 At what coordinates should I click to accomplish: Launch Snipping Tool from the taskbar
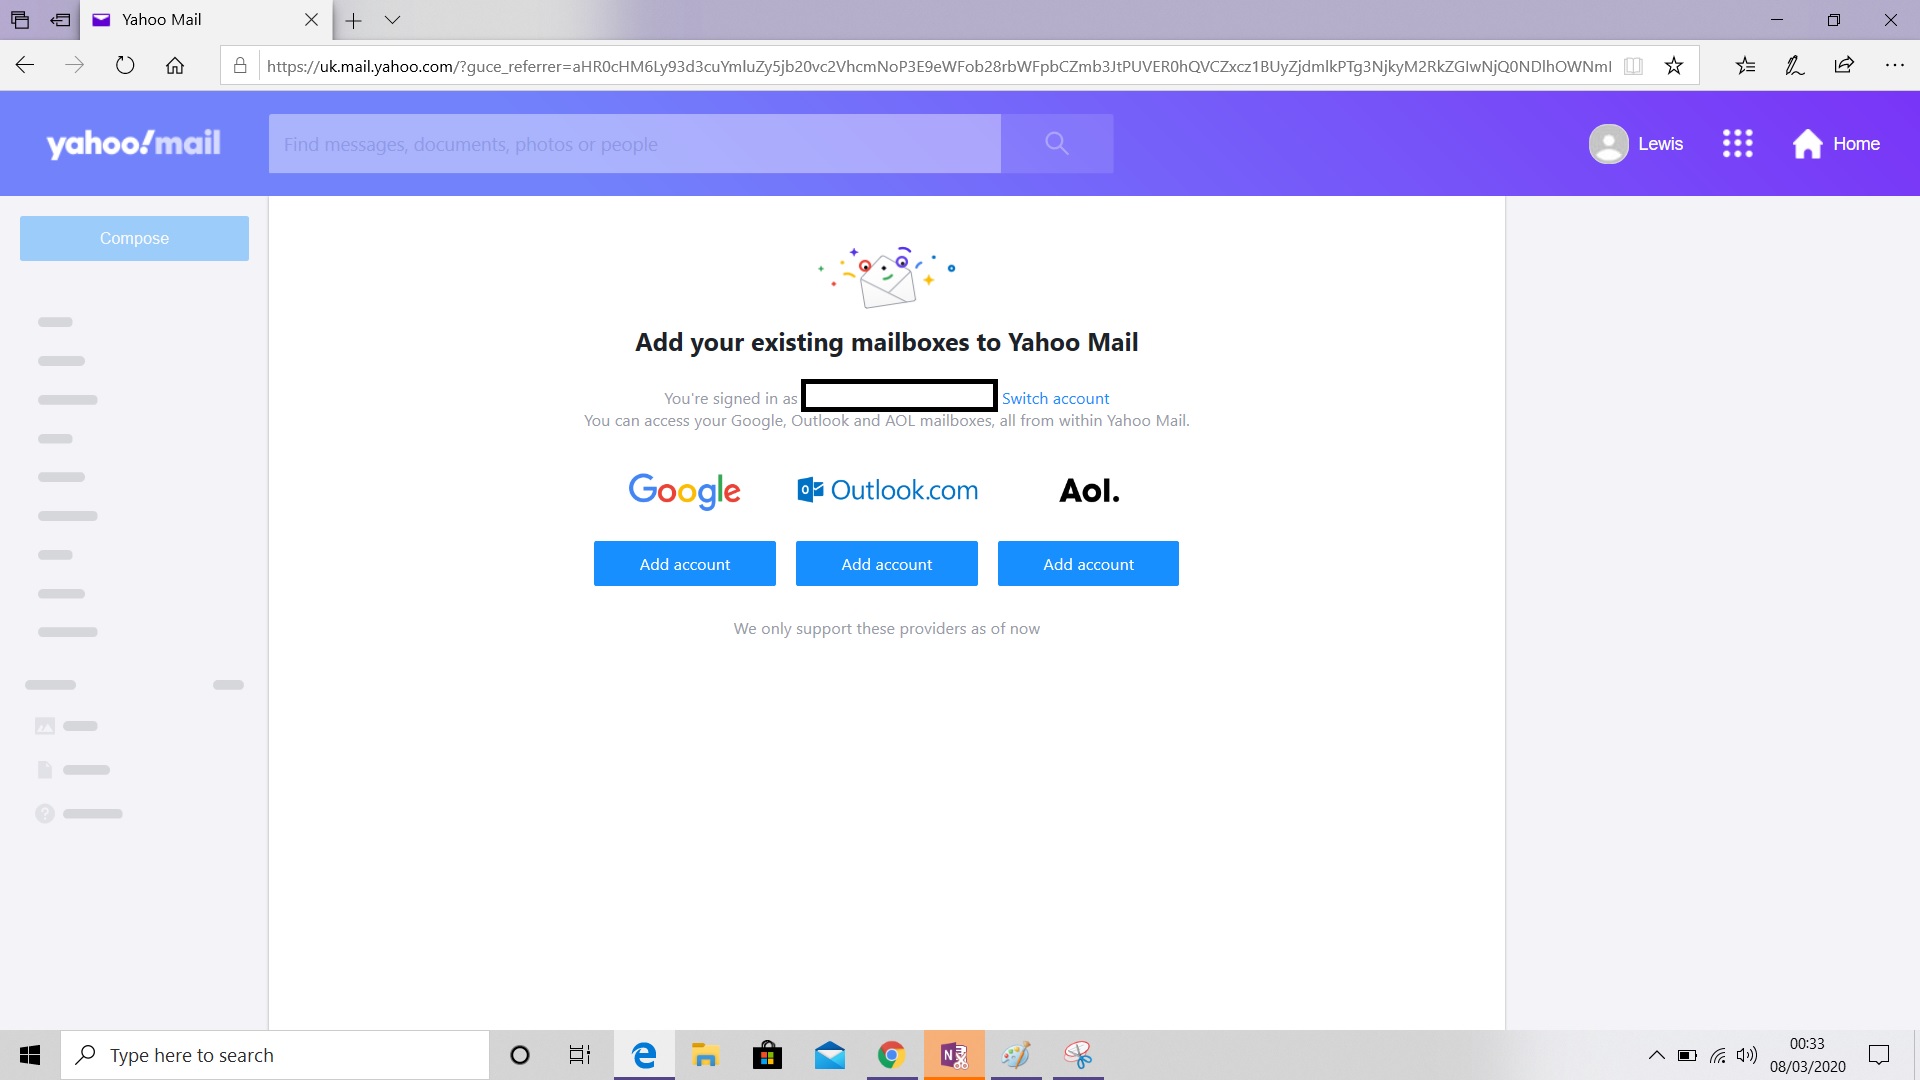(x=1078, y=1055)
